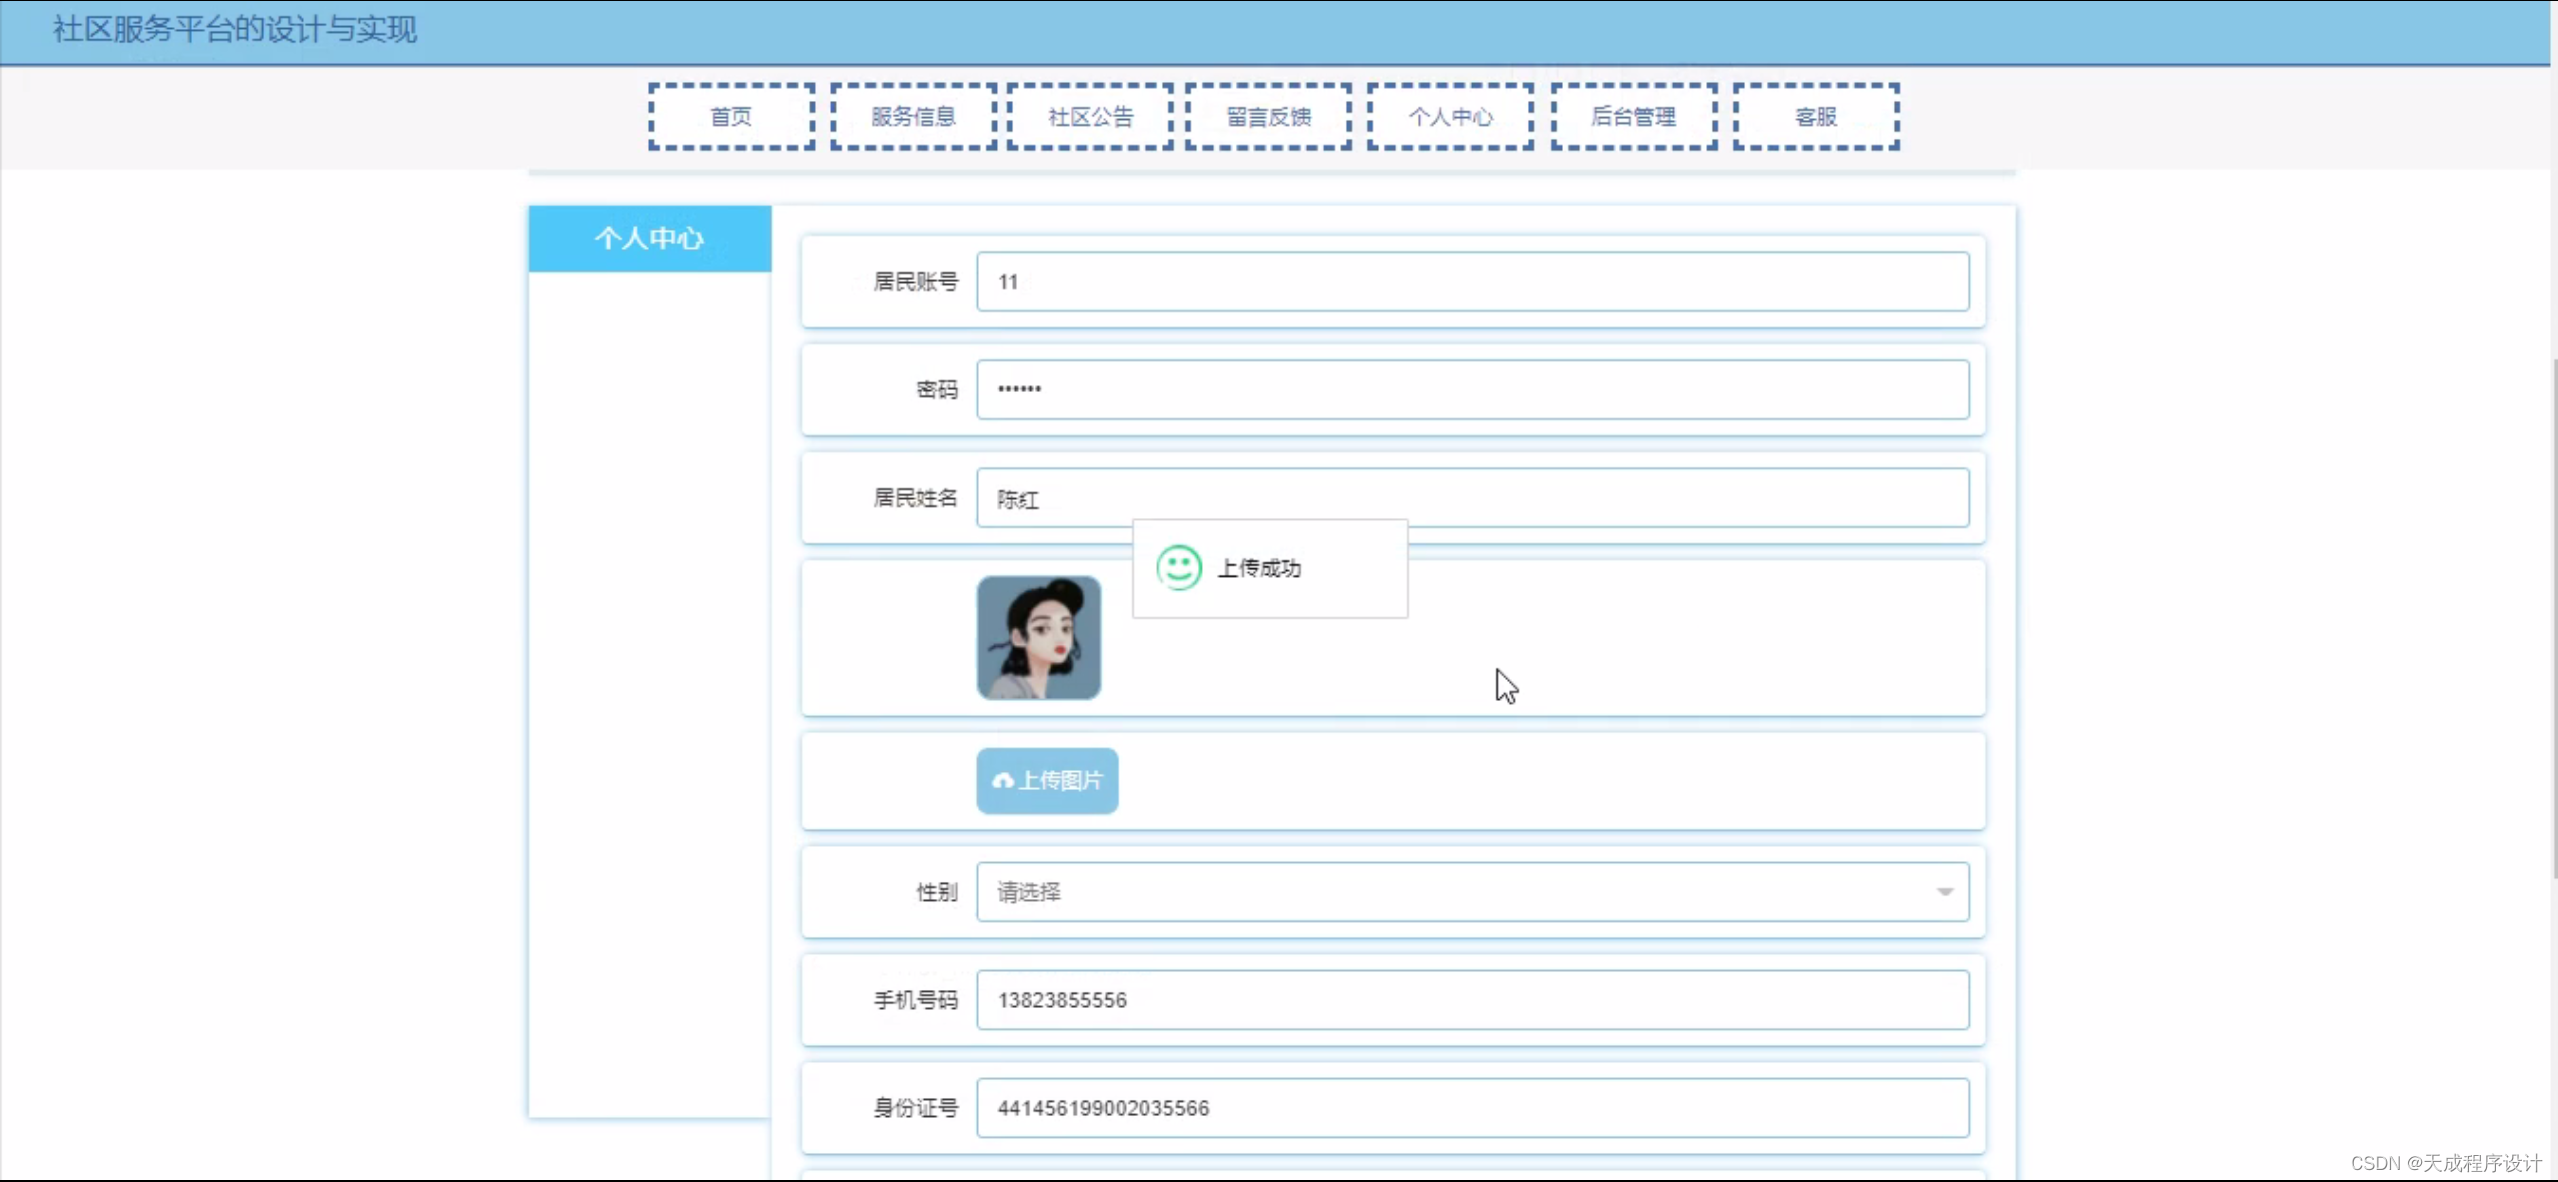Viewport: 2558px width, 1182px height.
Task: Open 后台管理 from the nav bar
Action: point(1633,117)
